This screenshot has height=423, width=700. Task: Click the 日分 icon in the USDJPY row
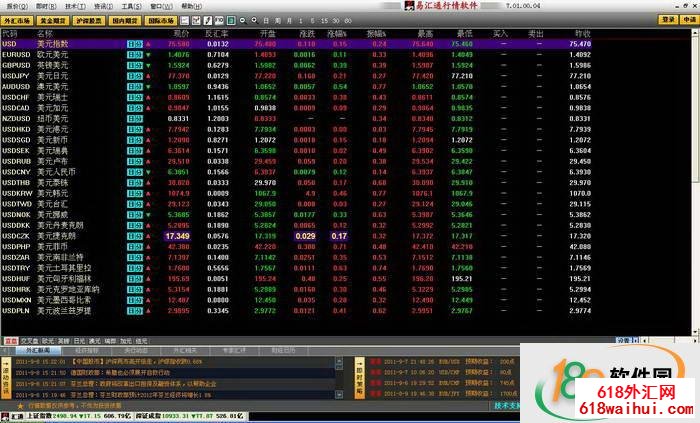(x=135, y=76)
